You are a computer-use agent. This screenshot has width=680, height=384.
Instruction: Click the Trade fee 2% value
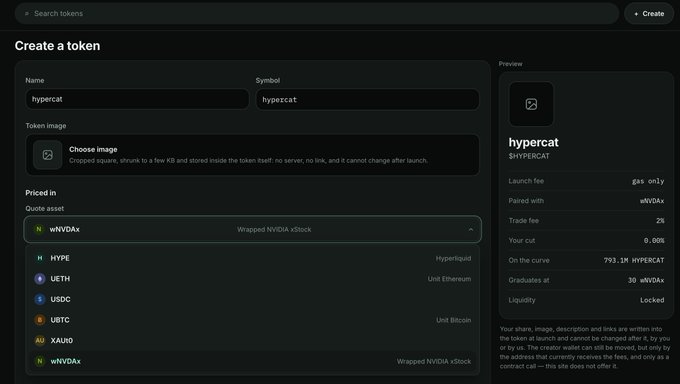tap(660, 221)
